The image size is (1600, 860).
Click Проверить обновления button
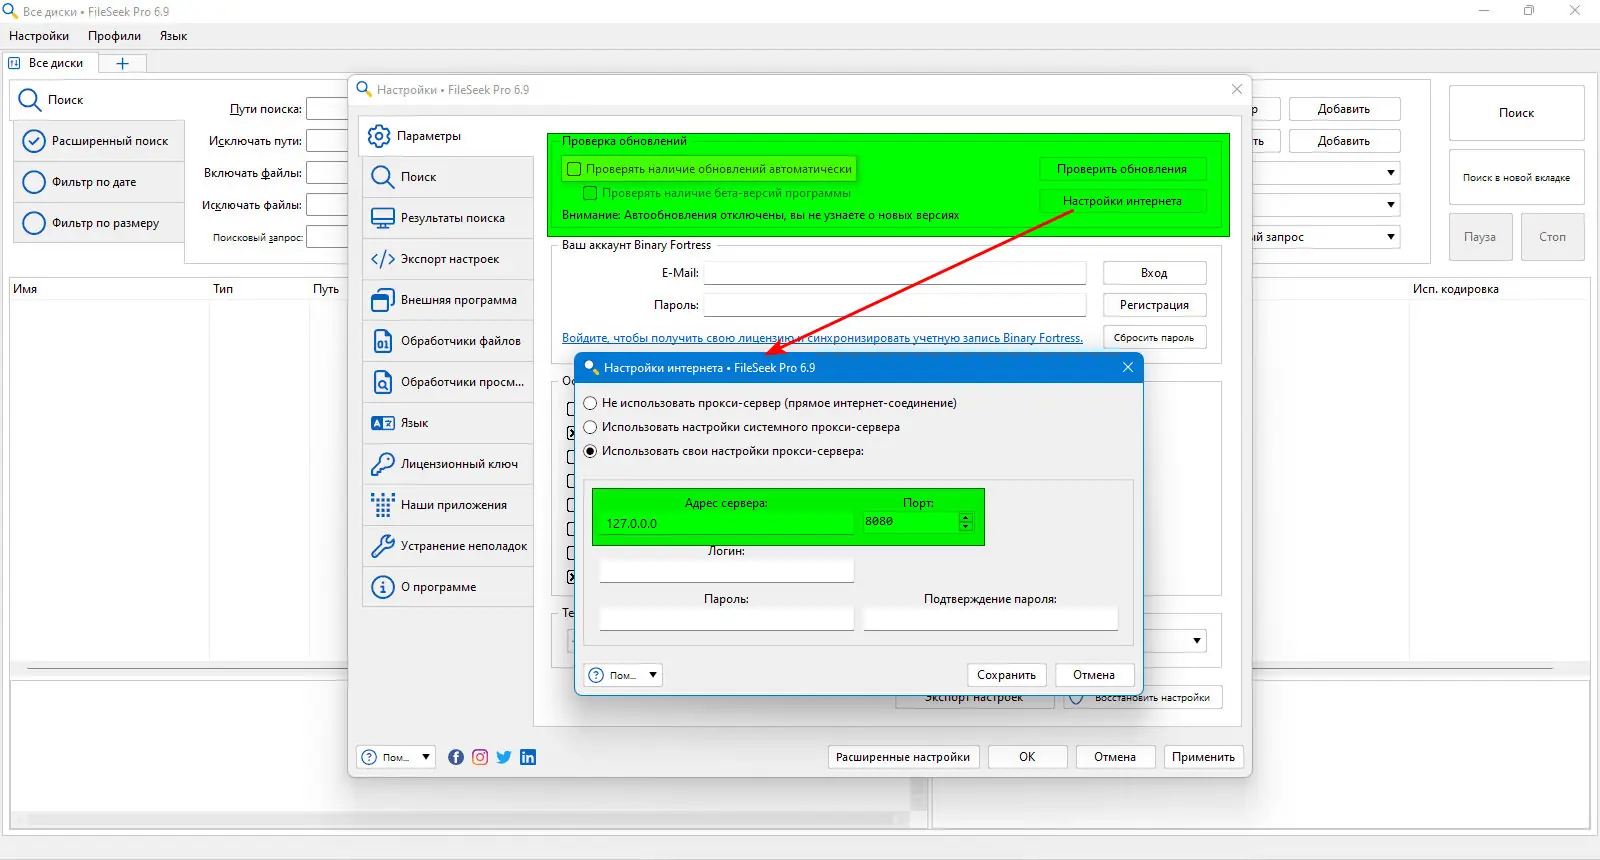pos(1122,169)
